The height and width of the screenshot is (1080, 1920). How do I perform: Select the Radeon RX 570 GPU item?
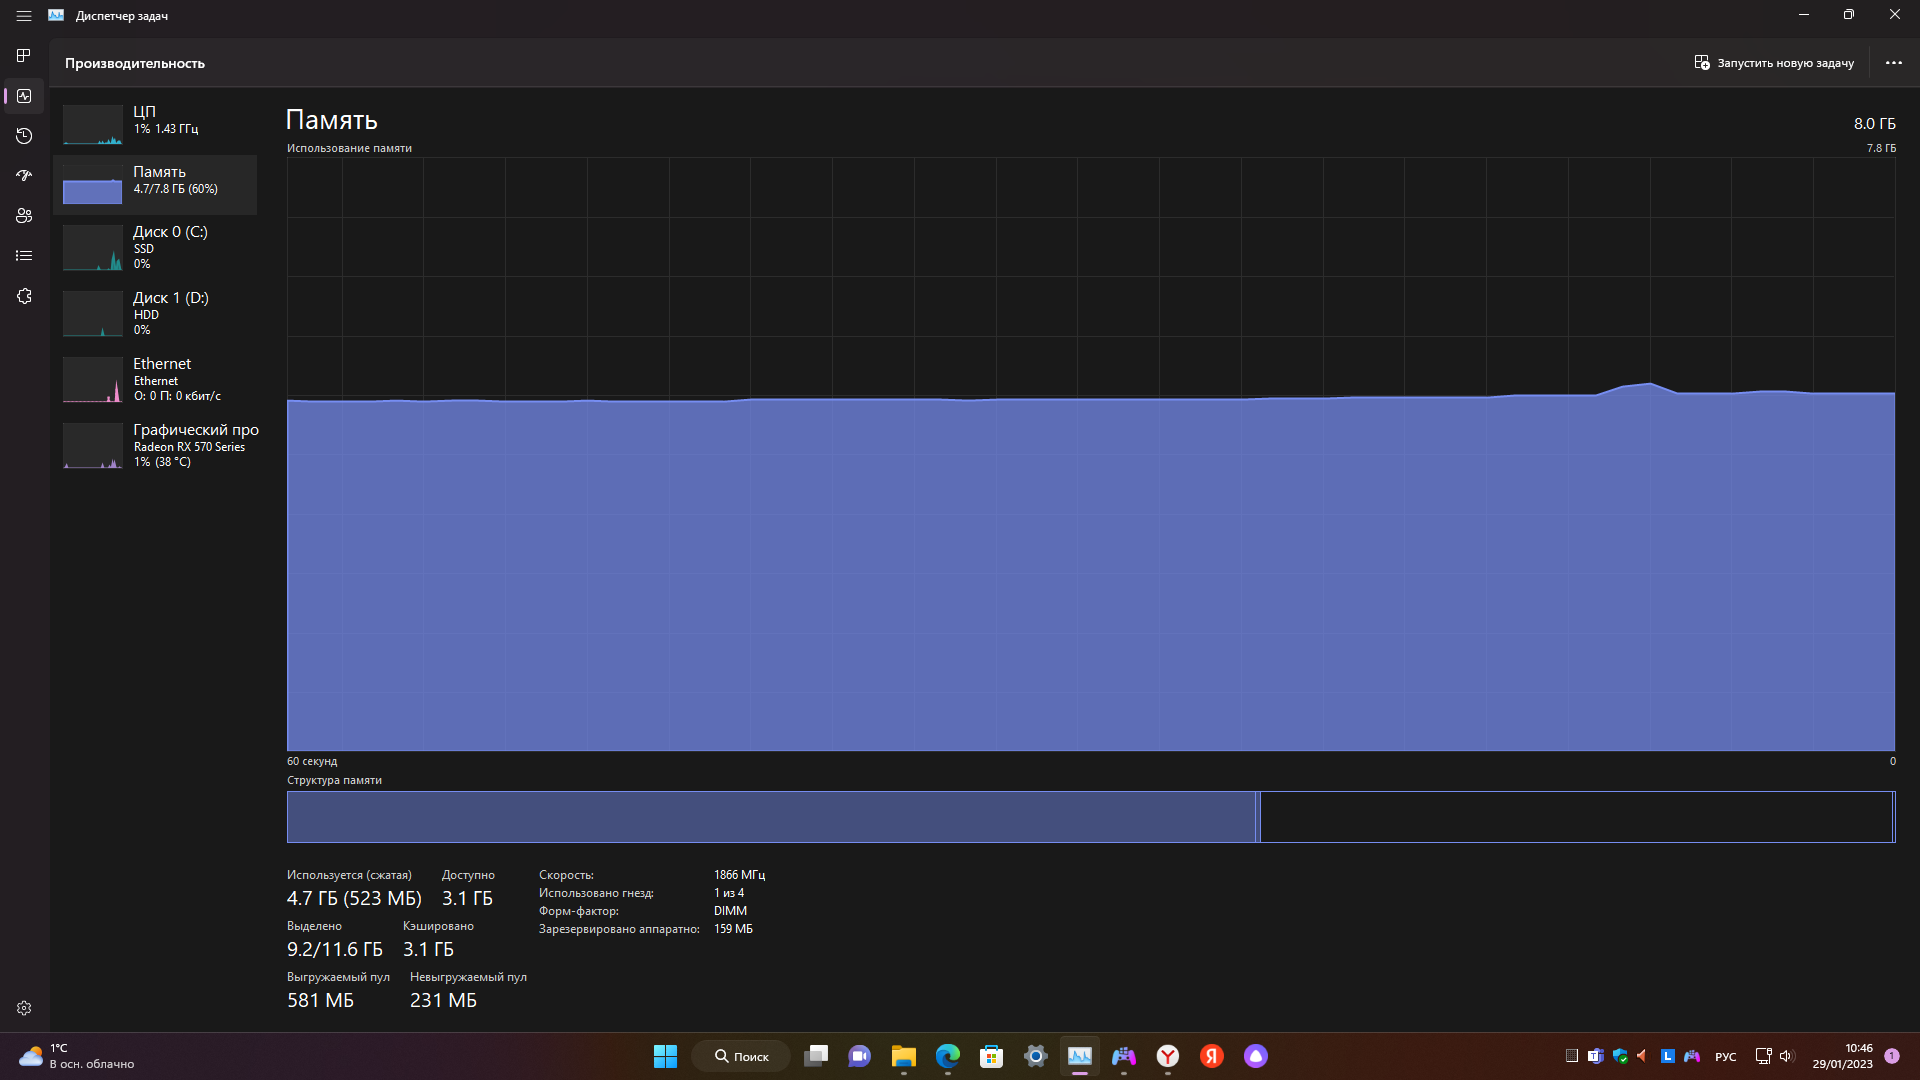coord(155,445)
